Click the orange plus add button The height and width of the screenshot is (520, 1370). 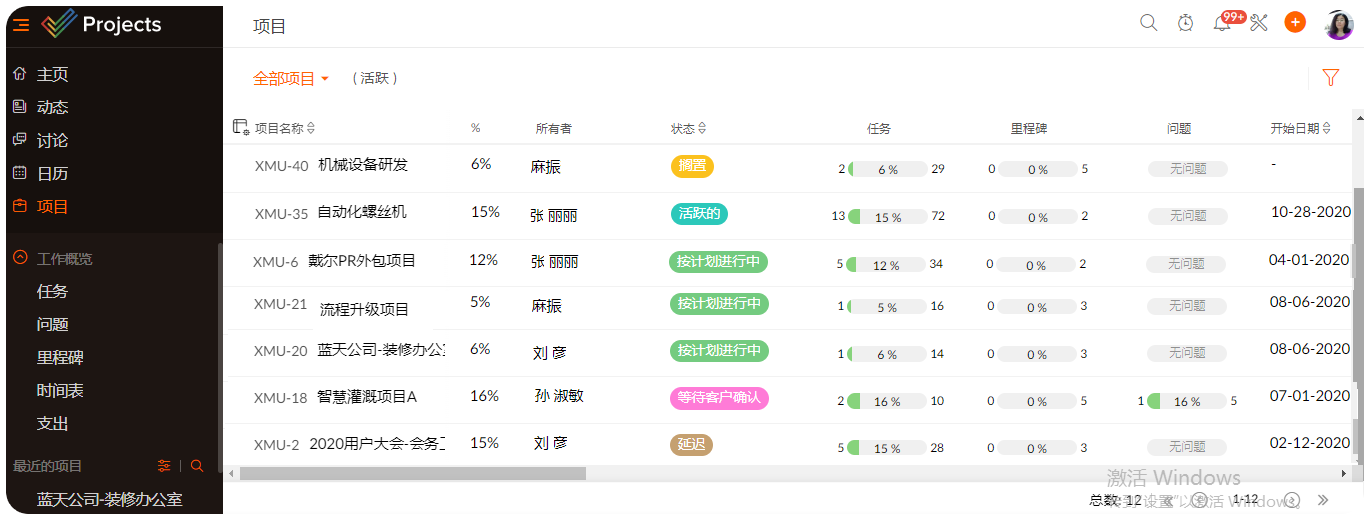(1295, 22)
